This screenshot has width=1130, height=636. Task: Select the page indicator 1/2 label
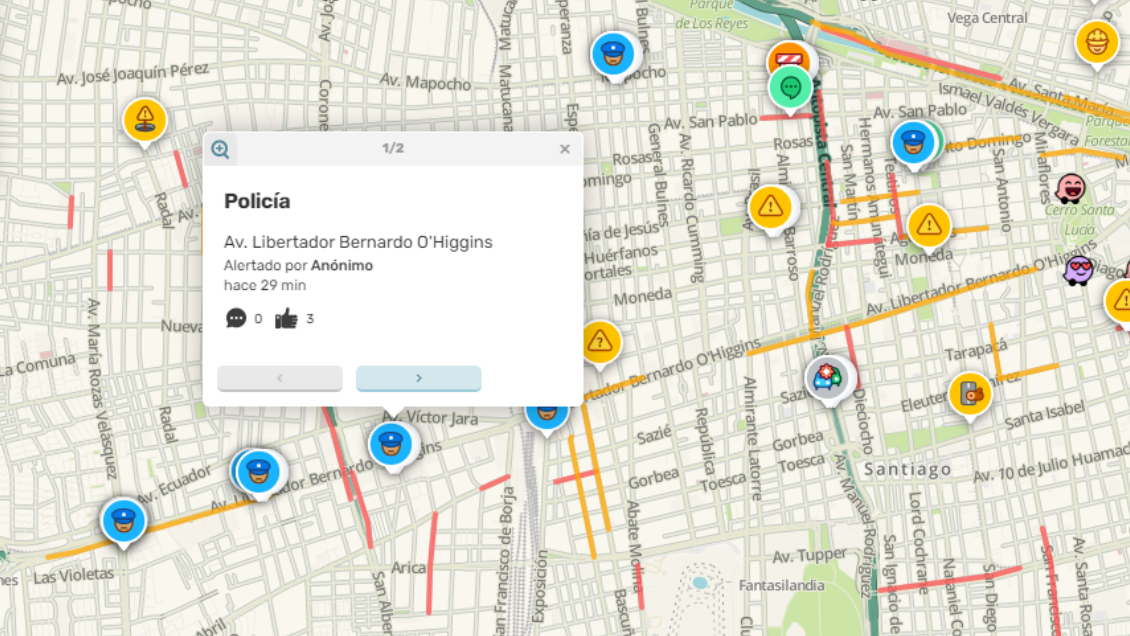pyautogui.click(x=392, y=148)
